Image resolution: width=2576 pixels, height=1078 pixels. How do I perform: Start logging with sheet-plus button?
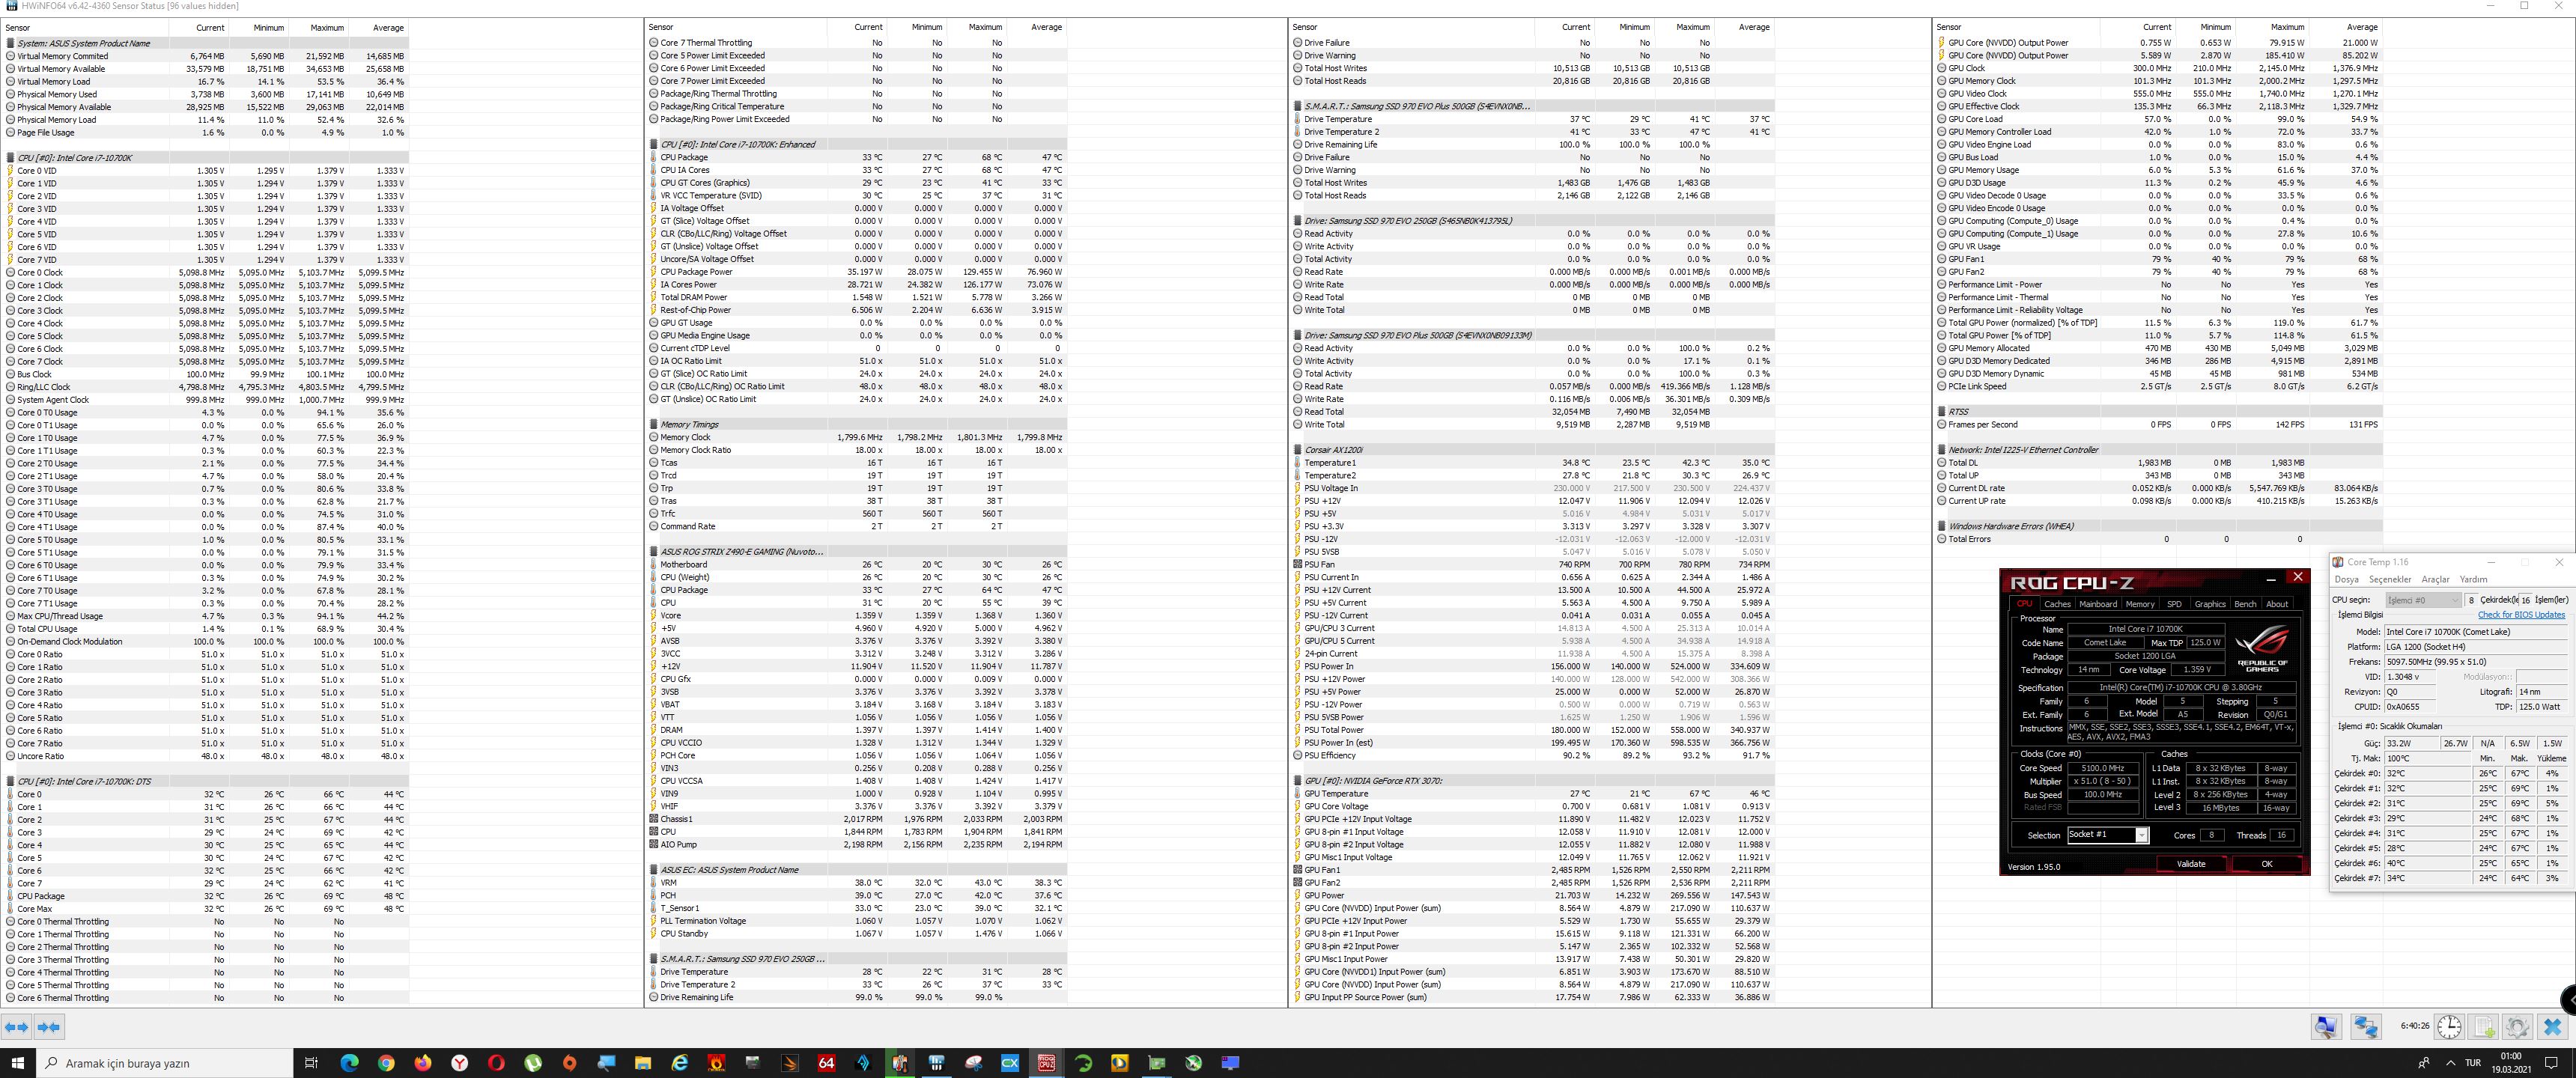2483,1027
